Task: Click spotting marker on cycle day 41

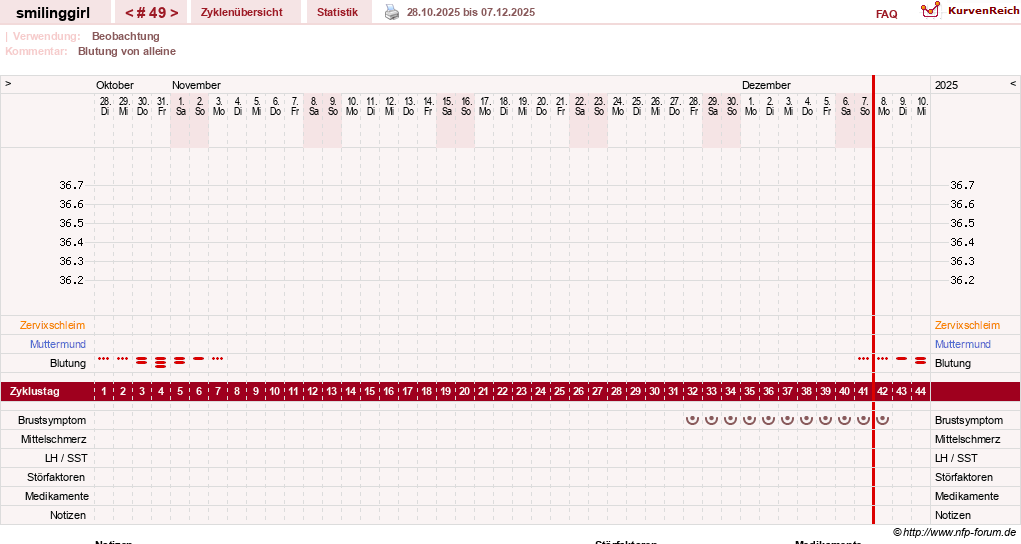Action: click(863, 358)
